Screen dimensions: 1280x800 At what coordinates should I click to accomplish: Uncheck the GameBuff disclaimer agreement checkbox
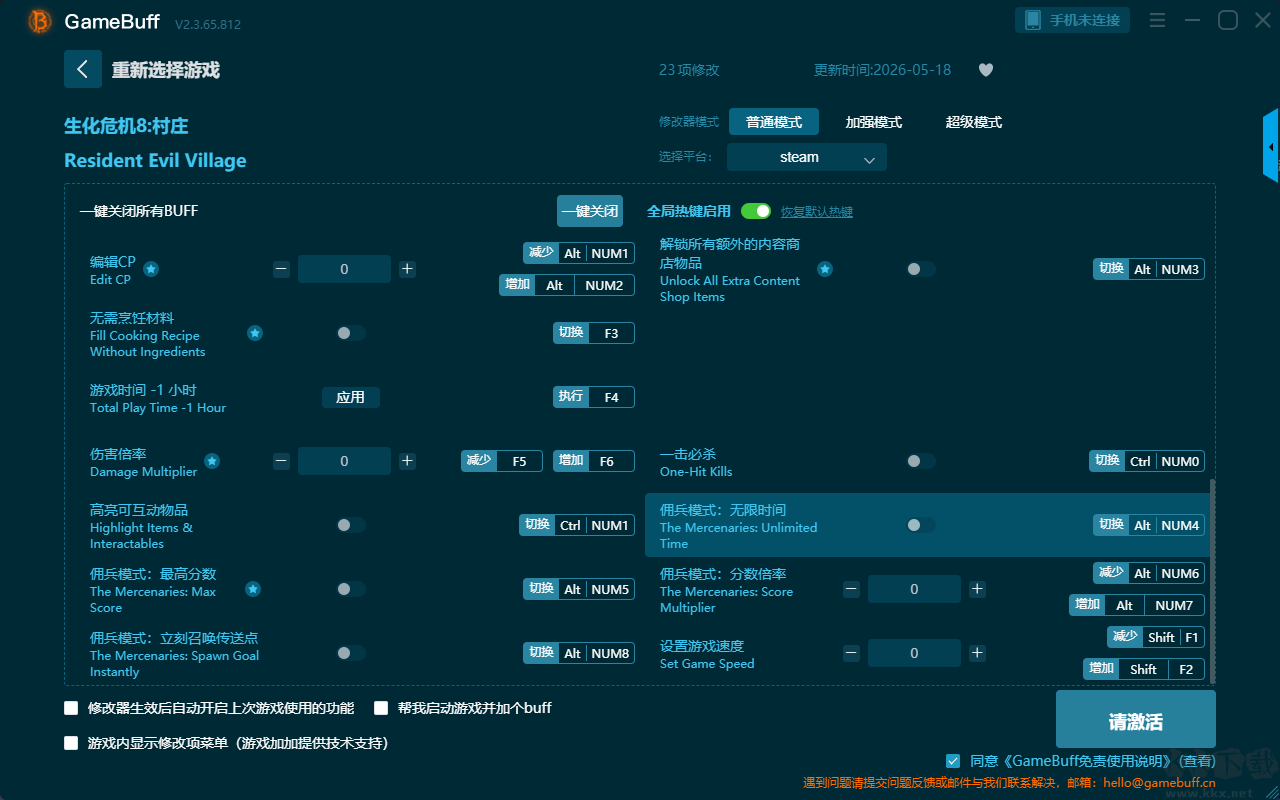pyautogui.click(x=953, y=761)
